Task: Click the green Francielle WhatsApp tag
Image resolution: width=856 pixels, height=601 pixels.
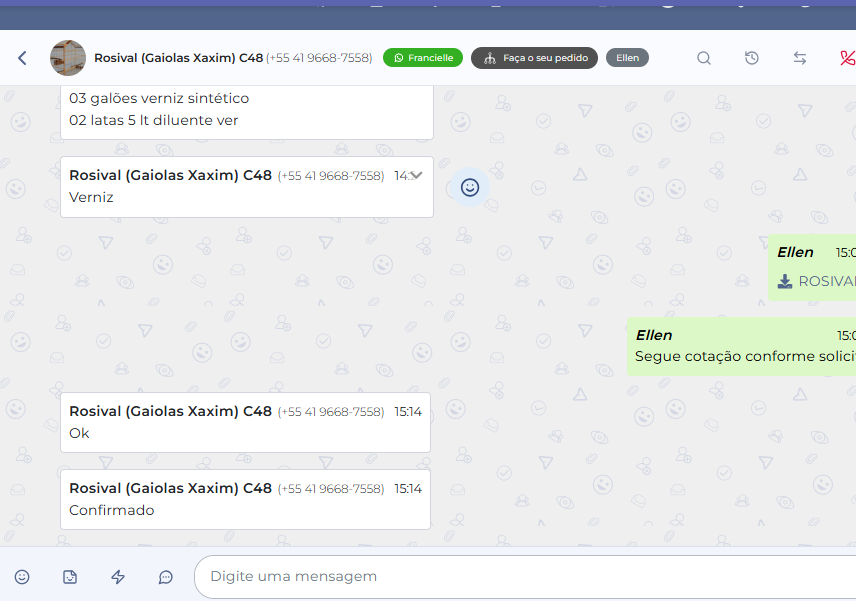Action: 423,58
